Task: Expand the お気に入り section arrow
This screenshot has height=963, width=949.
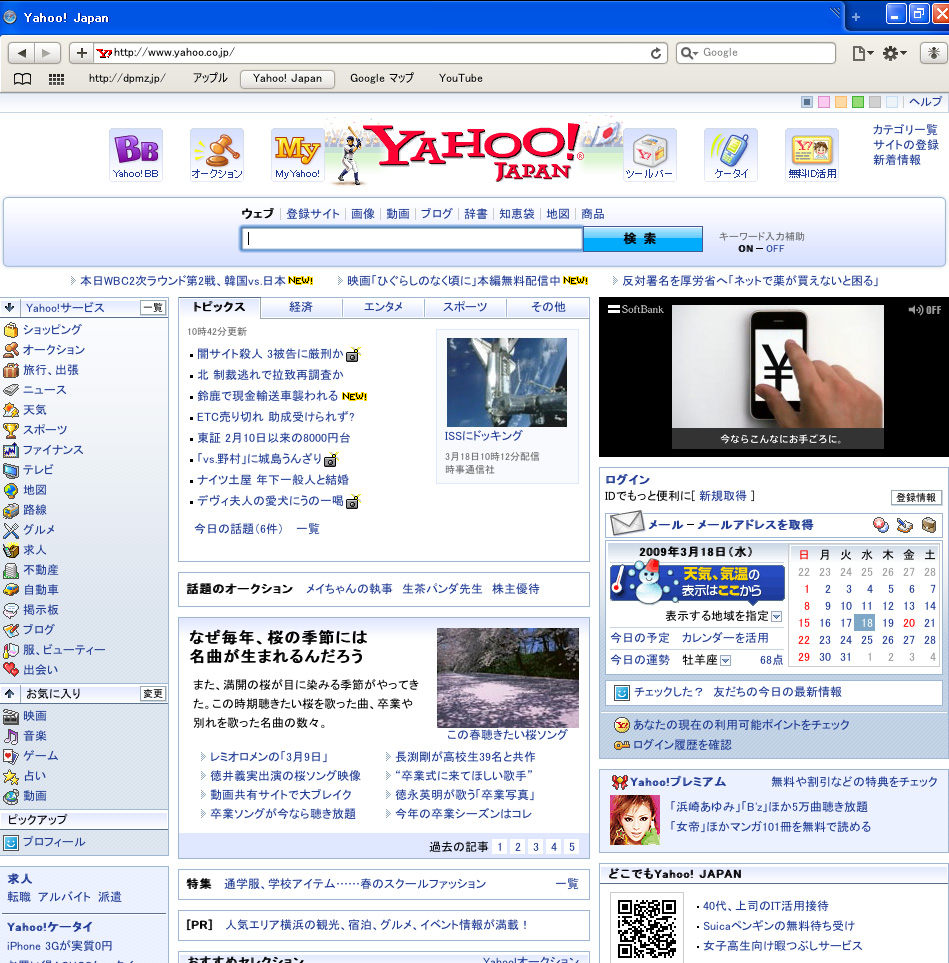Action: click(9, 693)
